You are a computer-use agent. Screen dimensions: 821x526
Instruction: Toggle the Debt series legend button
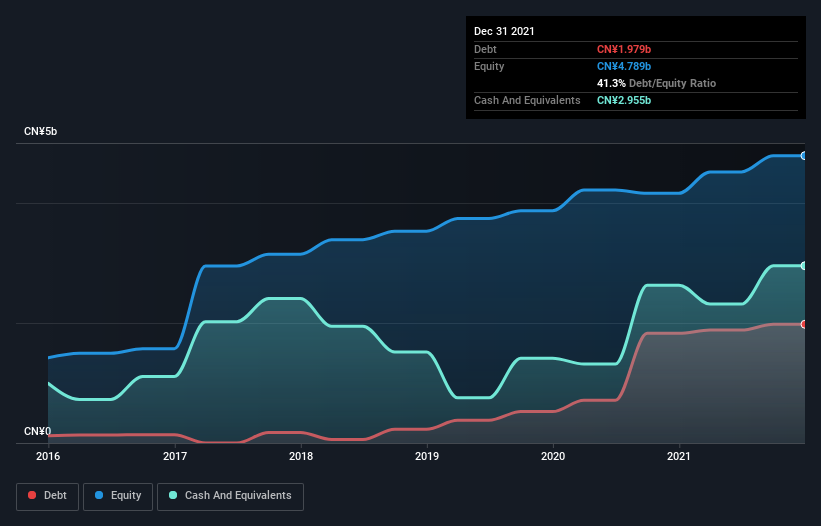coord(48,496)
